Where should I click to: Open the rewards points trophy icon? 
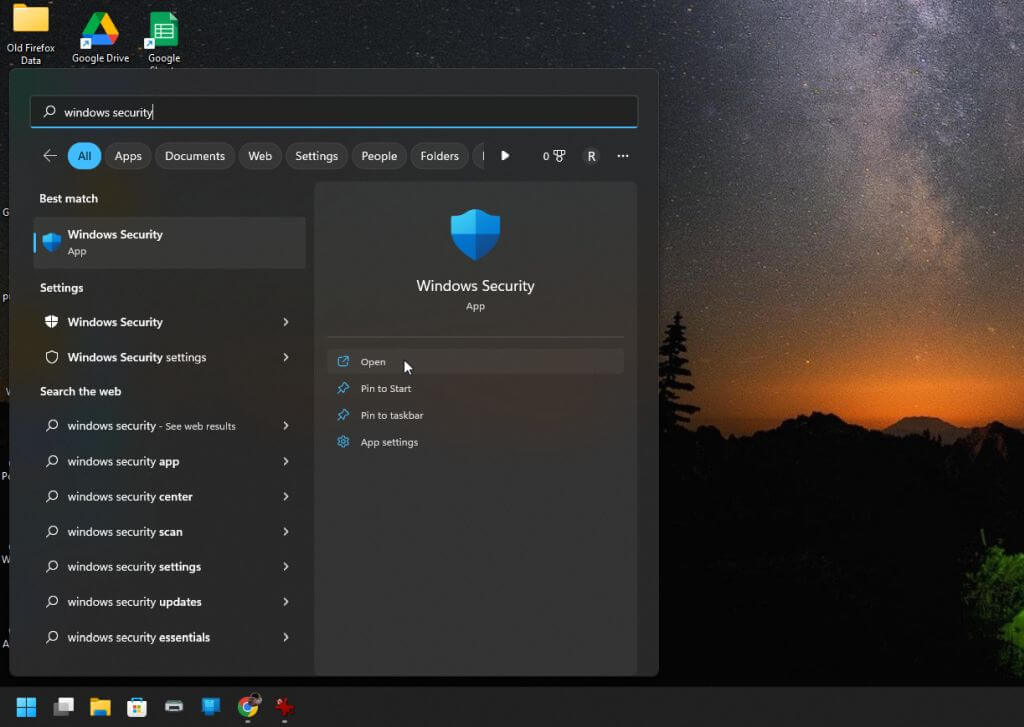(x=559, y=156)
